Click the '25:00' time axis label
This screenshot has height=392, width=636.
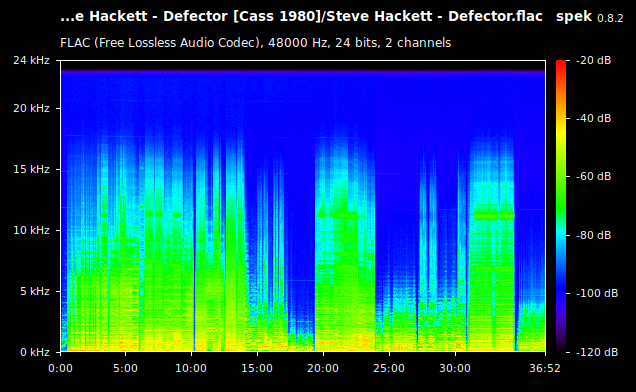click(389, 368)
